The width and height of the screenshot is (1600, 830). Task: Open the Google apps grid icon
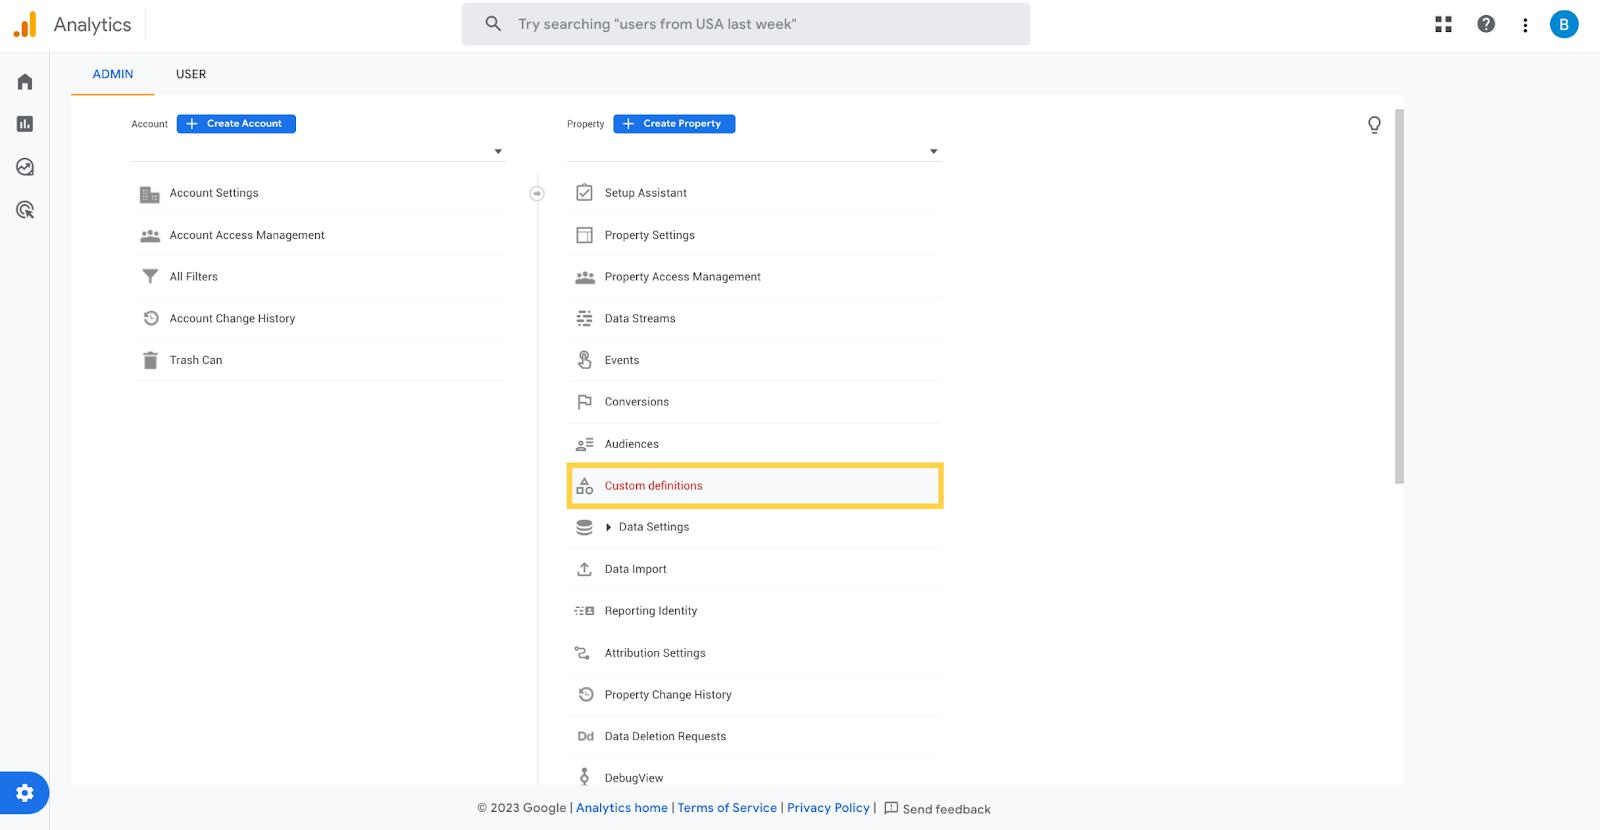tap(1443, 25)
